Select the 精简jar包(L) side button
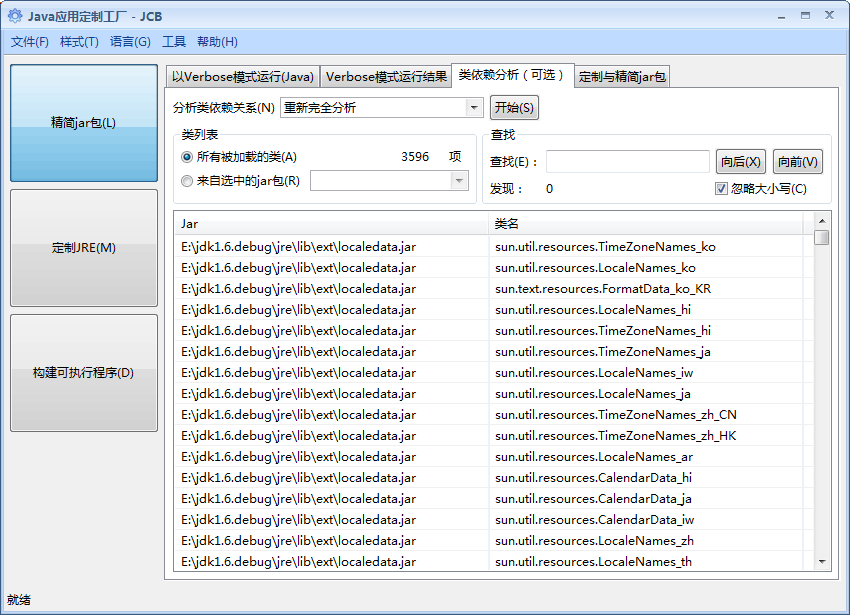Viewport: 850px width, 615px height. (84, 123)
